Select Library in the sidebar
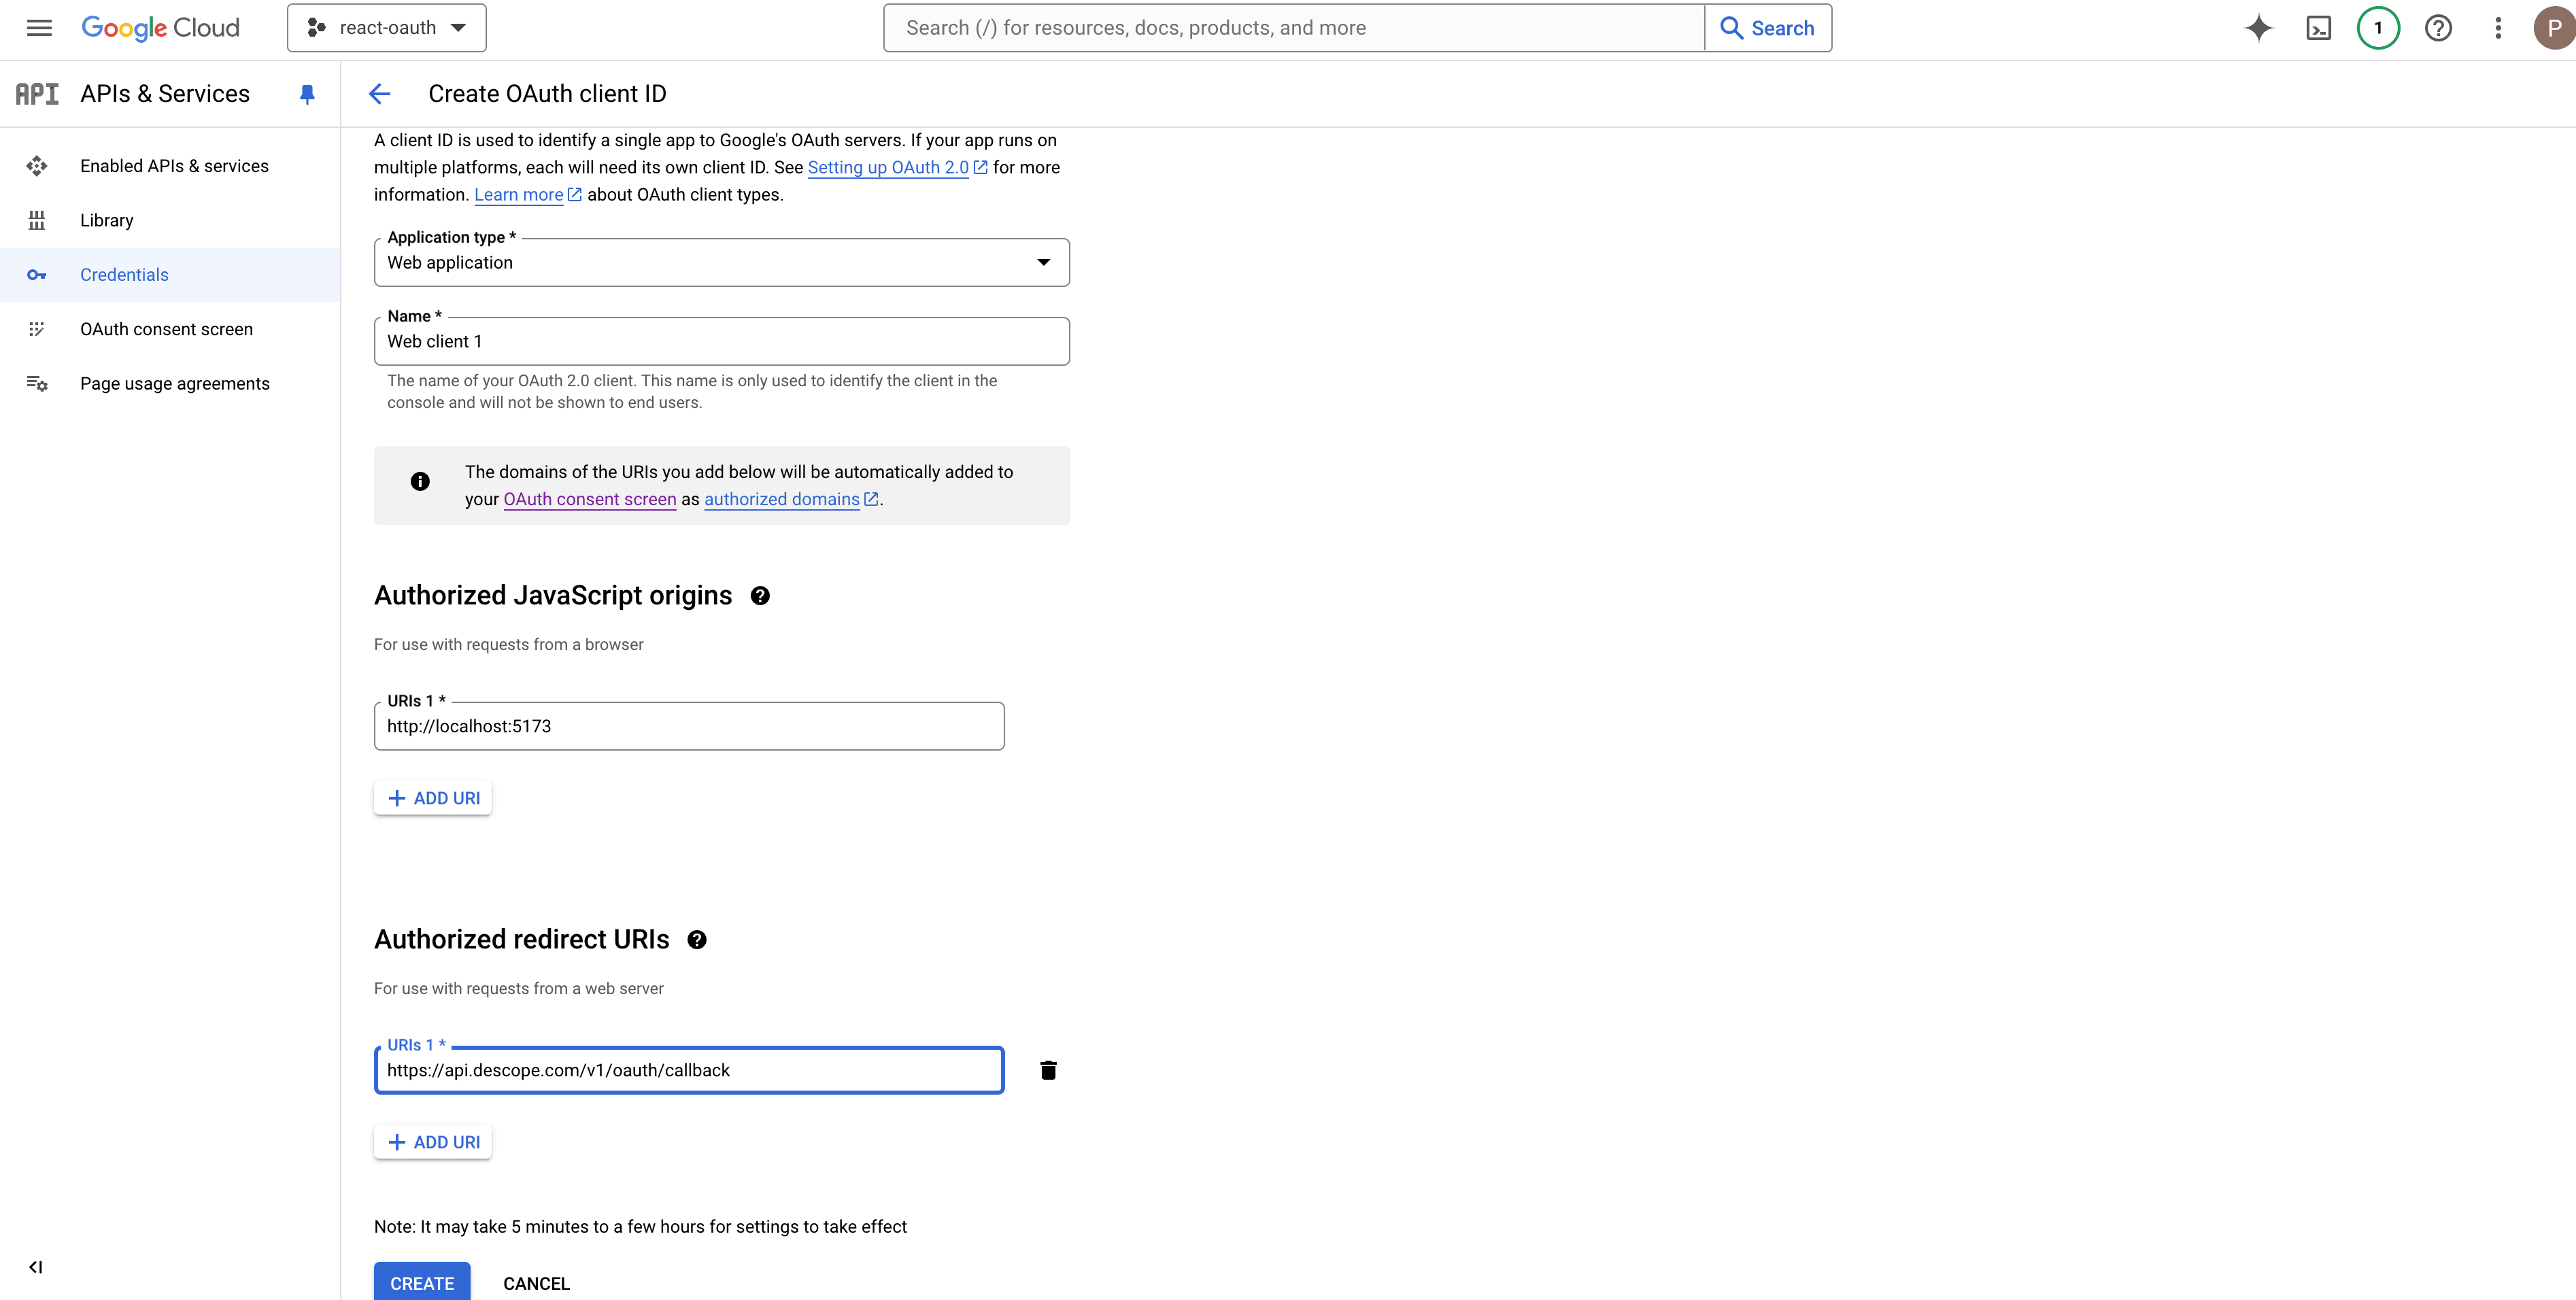 106,220
